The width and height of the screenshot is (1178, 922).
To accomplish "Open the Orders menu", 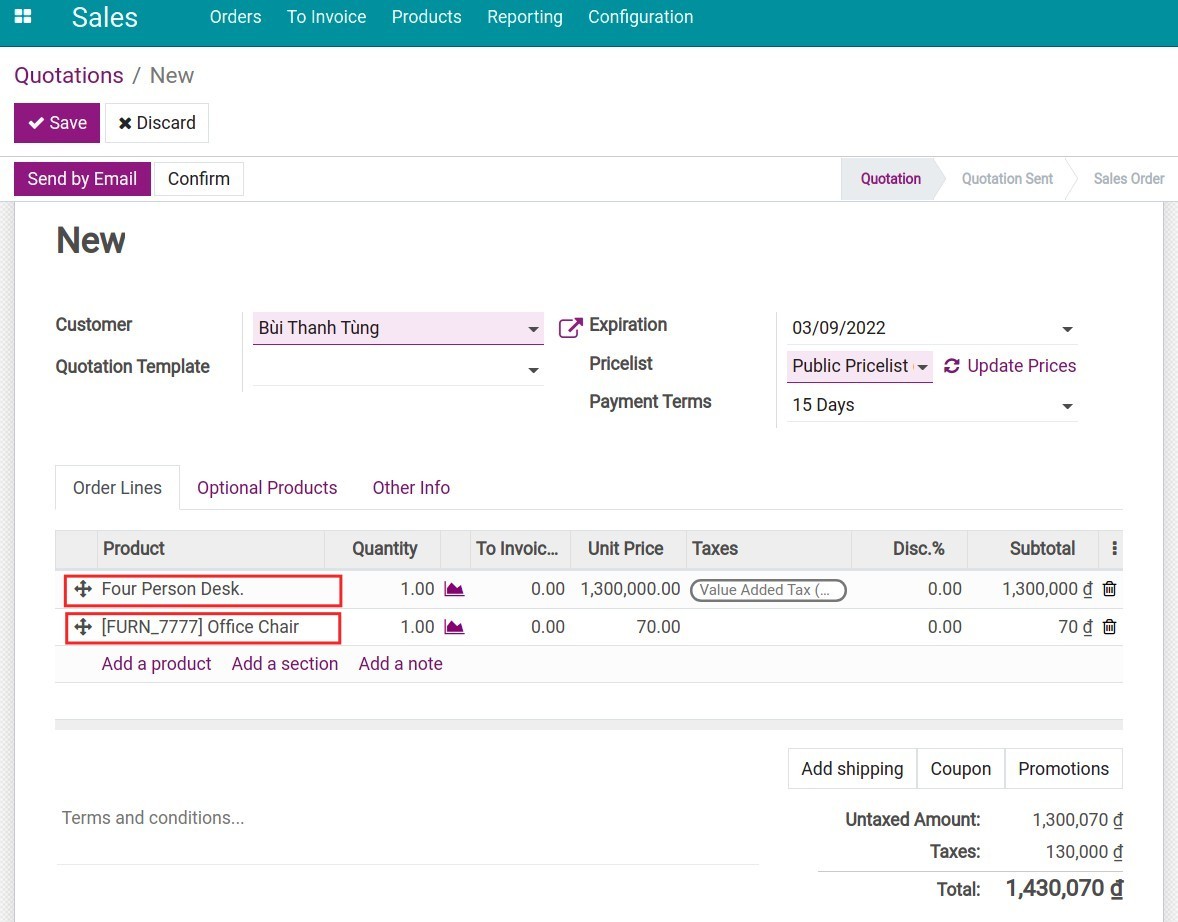I will 235,17.
